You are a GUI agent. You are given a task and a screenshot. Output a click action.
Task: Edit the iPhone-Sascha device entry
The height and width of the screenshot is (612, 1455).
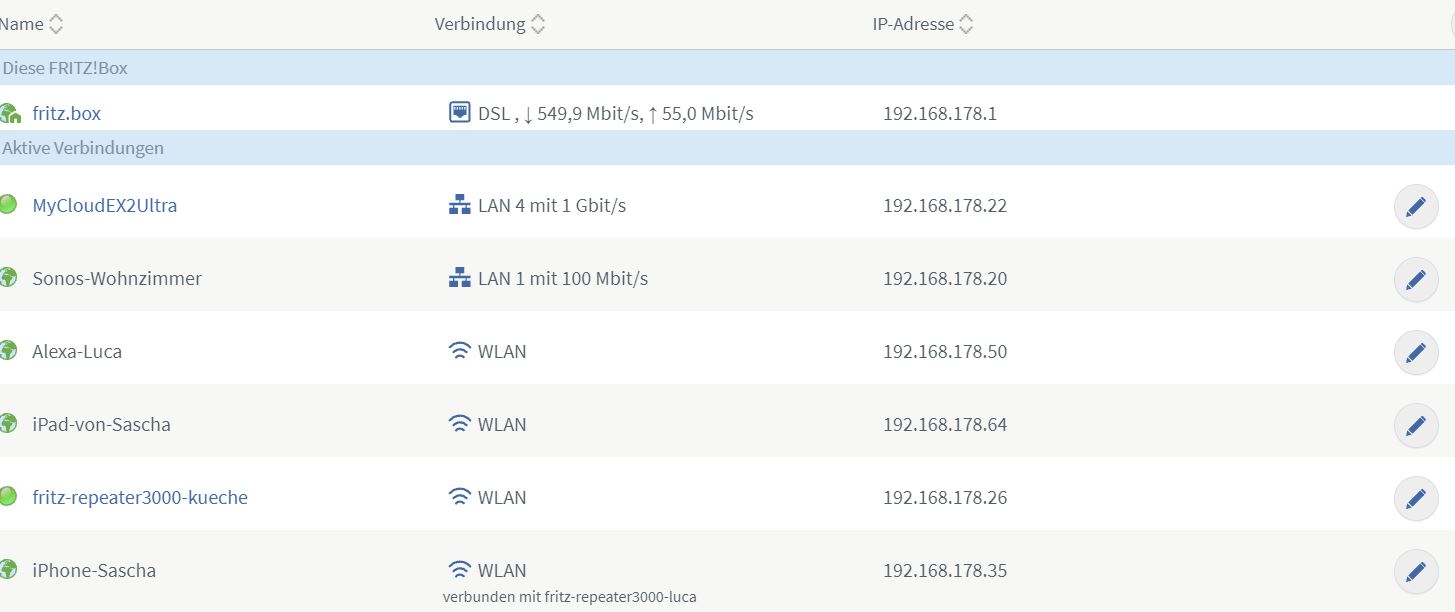(1415, 572)
